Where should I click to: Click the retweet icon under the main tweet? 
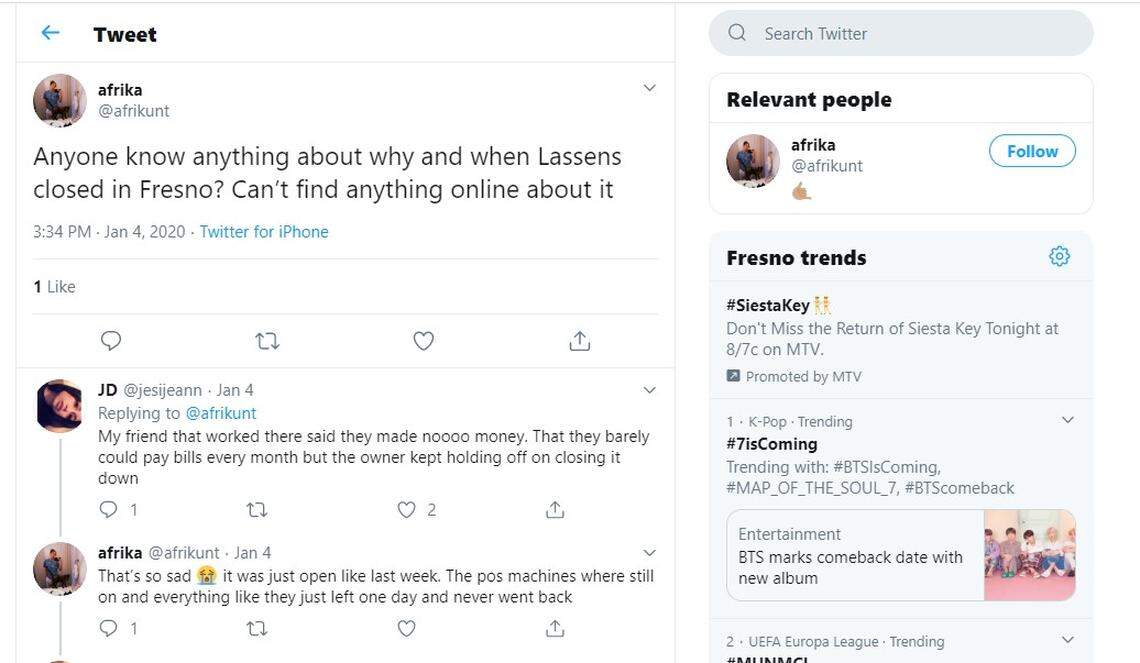[x=267, y=340]
